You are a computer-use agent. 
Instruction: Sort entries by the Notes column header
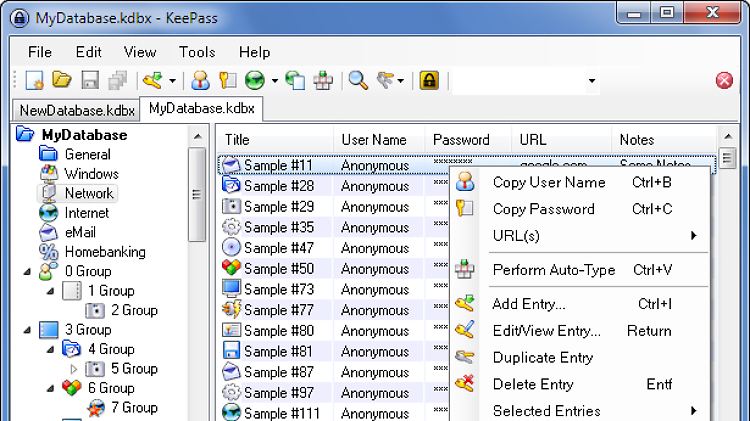[x=664, y=140]
